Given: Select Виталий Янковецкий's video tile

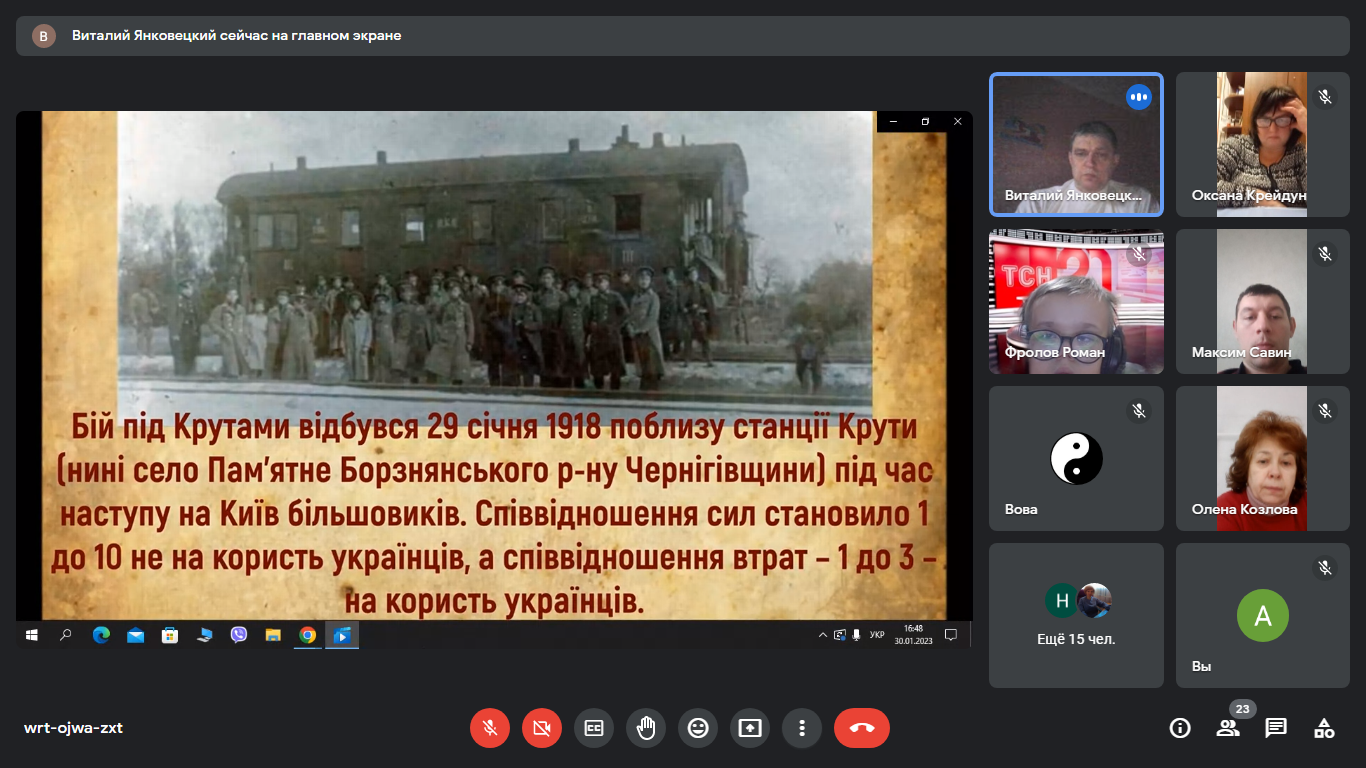Looking at the screenshot, I should coord(1076,144).
